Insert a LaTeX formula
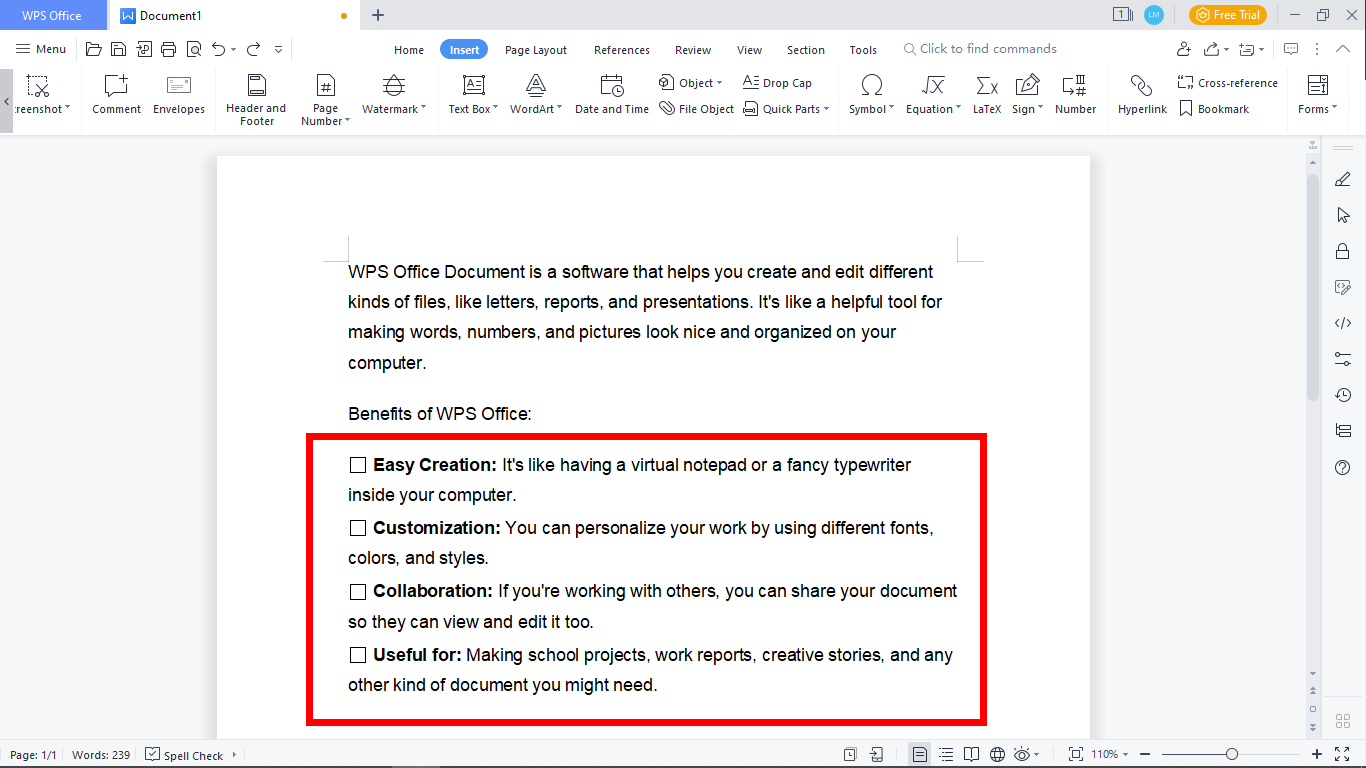This screenshot has width=1366, height=768. pyautogui.click(x=987, y=95)
